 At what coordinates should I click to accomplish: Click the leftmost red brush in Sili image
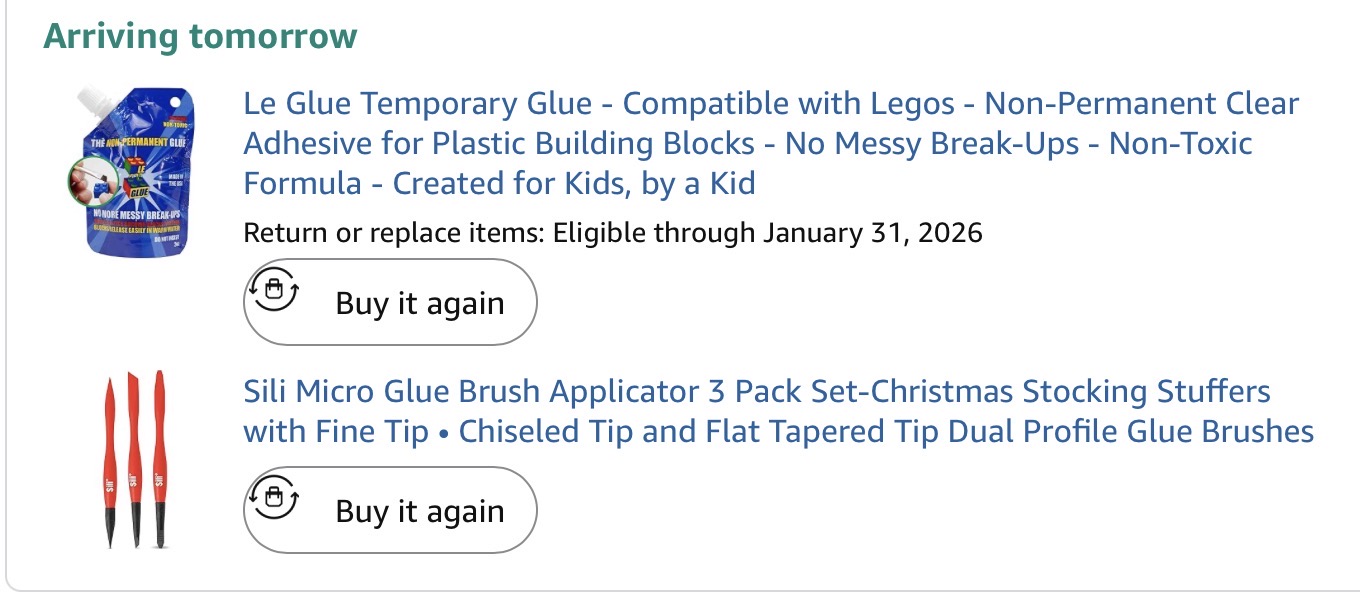(112, 460)
